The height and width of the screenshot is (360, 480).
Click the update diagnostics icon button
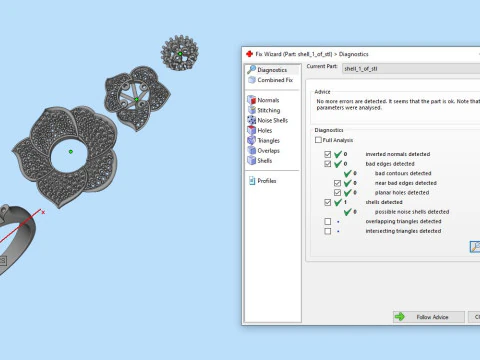point(475,247)
